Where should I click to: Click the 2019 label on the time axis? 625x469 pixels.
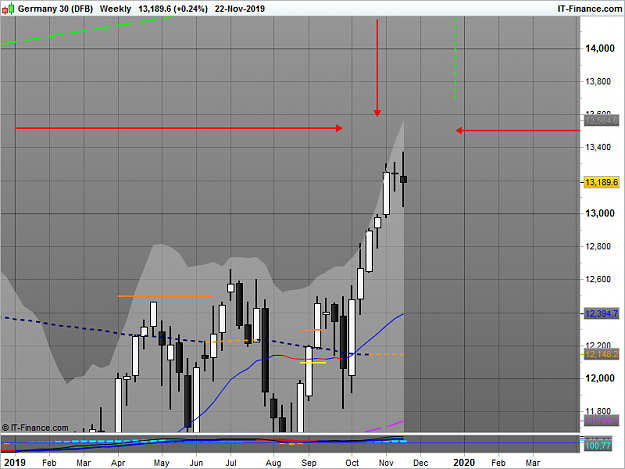point(15,463)
